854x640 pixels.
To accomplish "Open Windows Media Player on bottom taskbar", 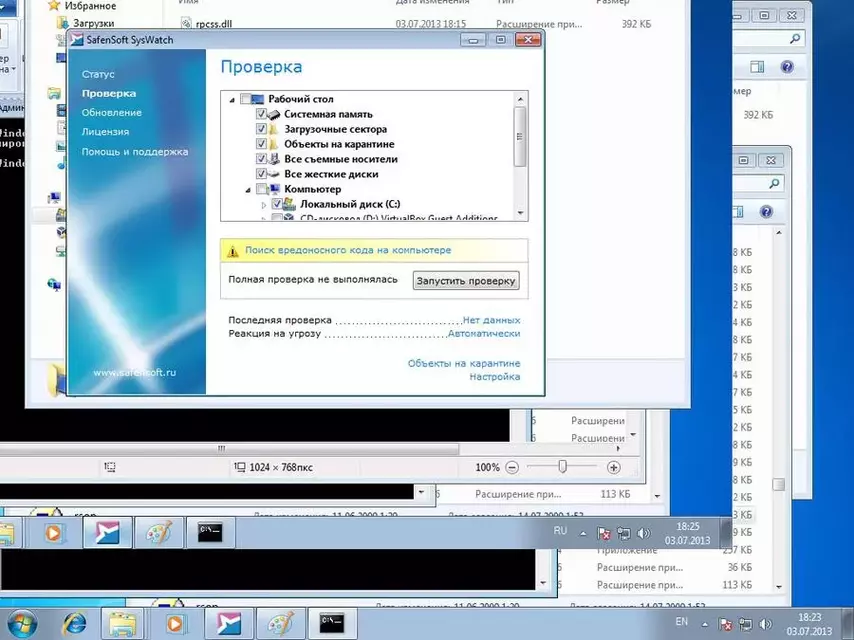I will [174, 624].
